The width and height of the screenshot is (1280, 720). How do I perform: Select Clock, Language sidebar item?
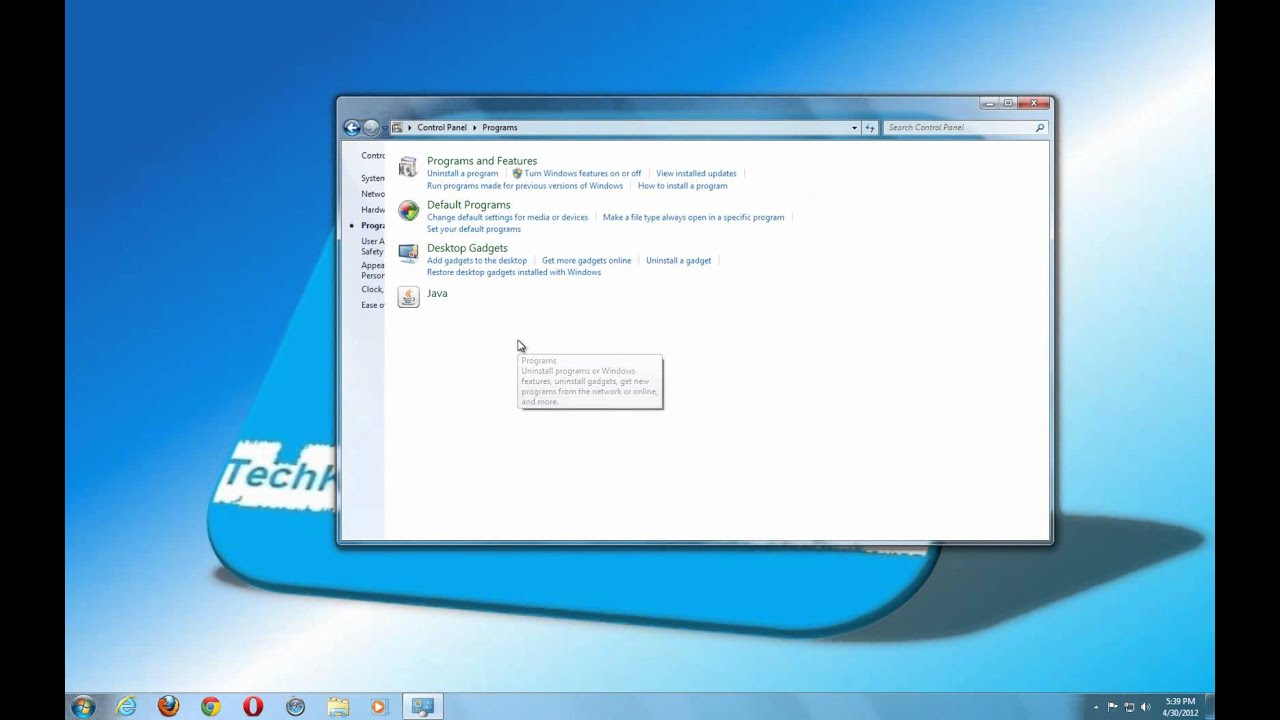[373, 289]
